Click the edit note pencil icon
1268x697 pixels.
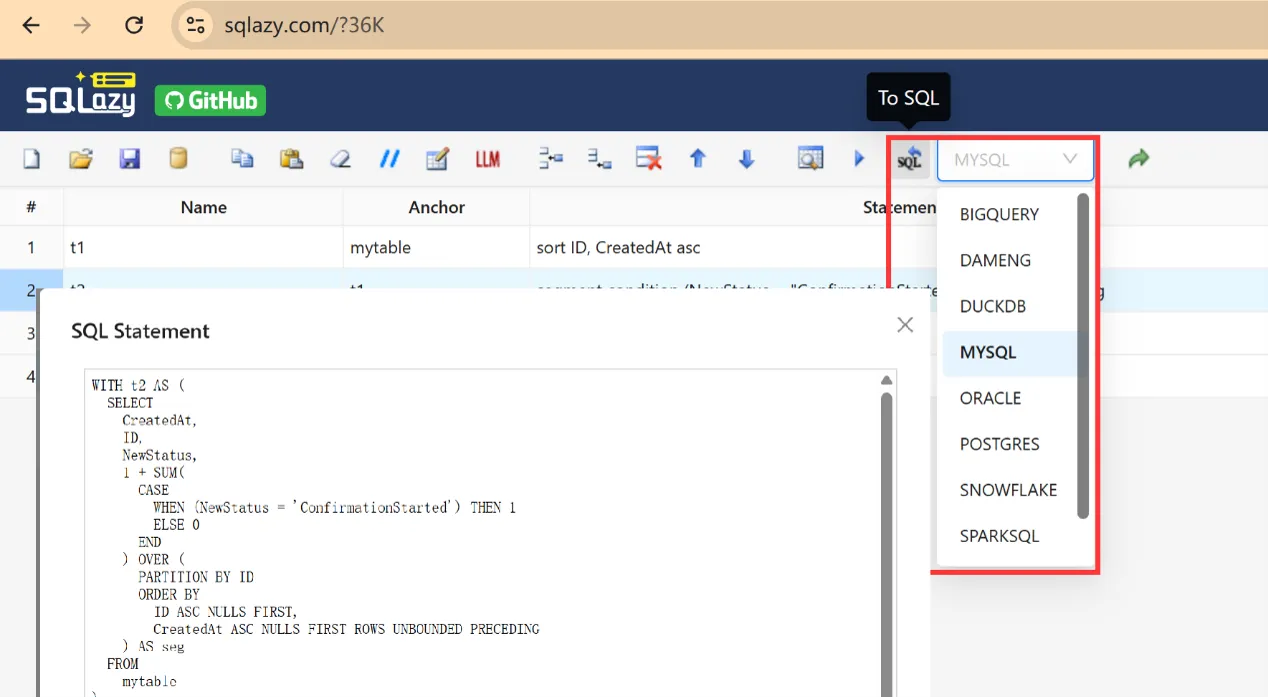[x=437, y=159]
